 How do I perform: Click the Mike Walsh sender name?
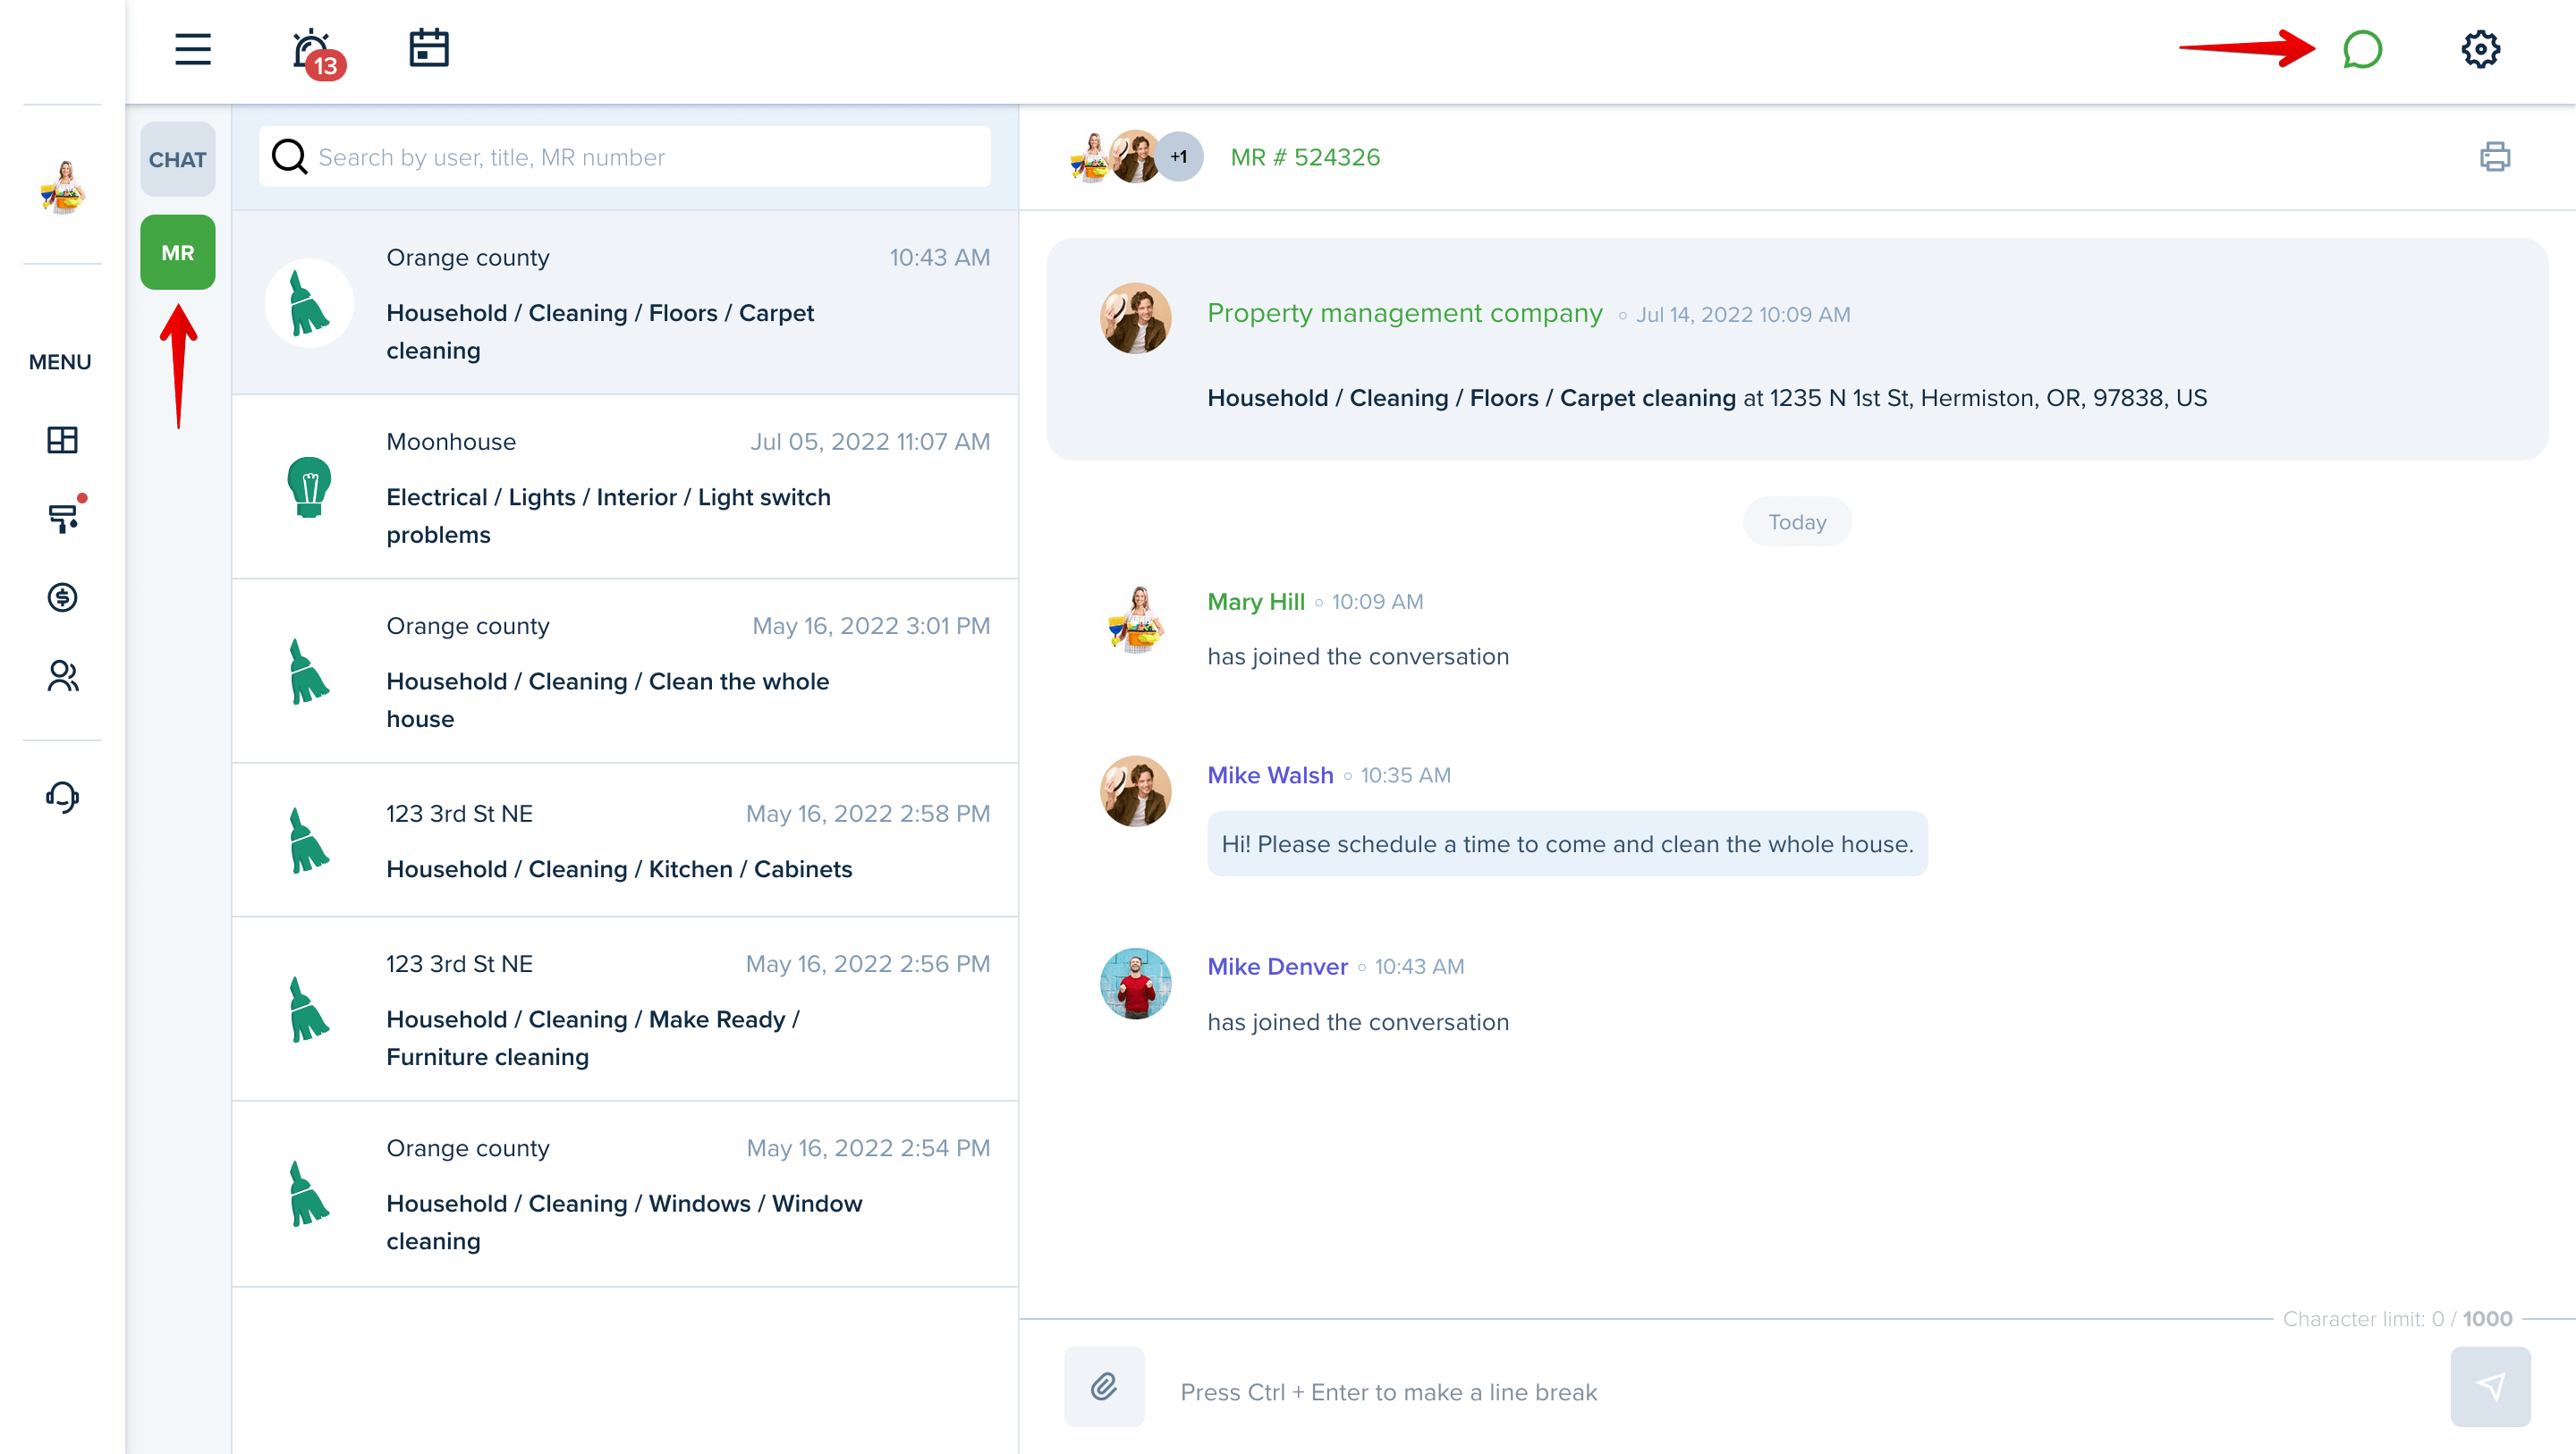tap(1270, 775)
